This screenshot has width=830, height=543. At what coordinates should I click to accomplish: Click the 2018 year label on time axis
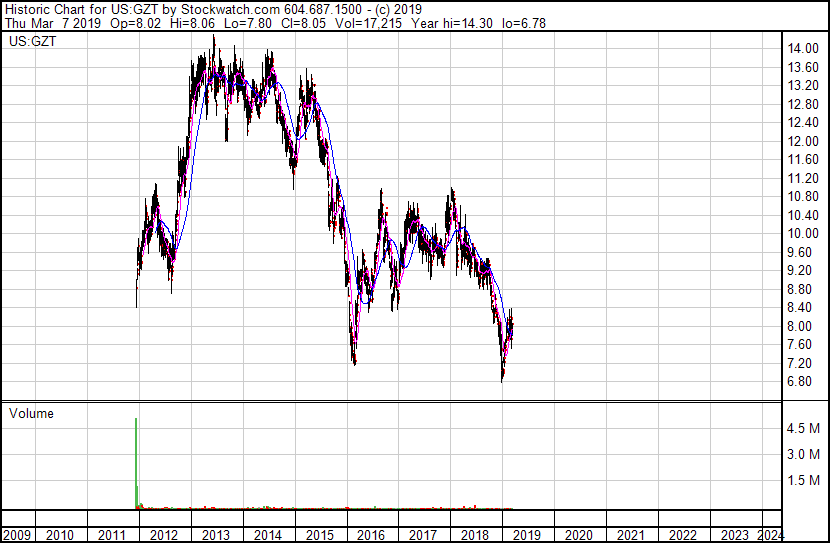(475, 535)
